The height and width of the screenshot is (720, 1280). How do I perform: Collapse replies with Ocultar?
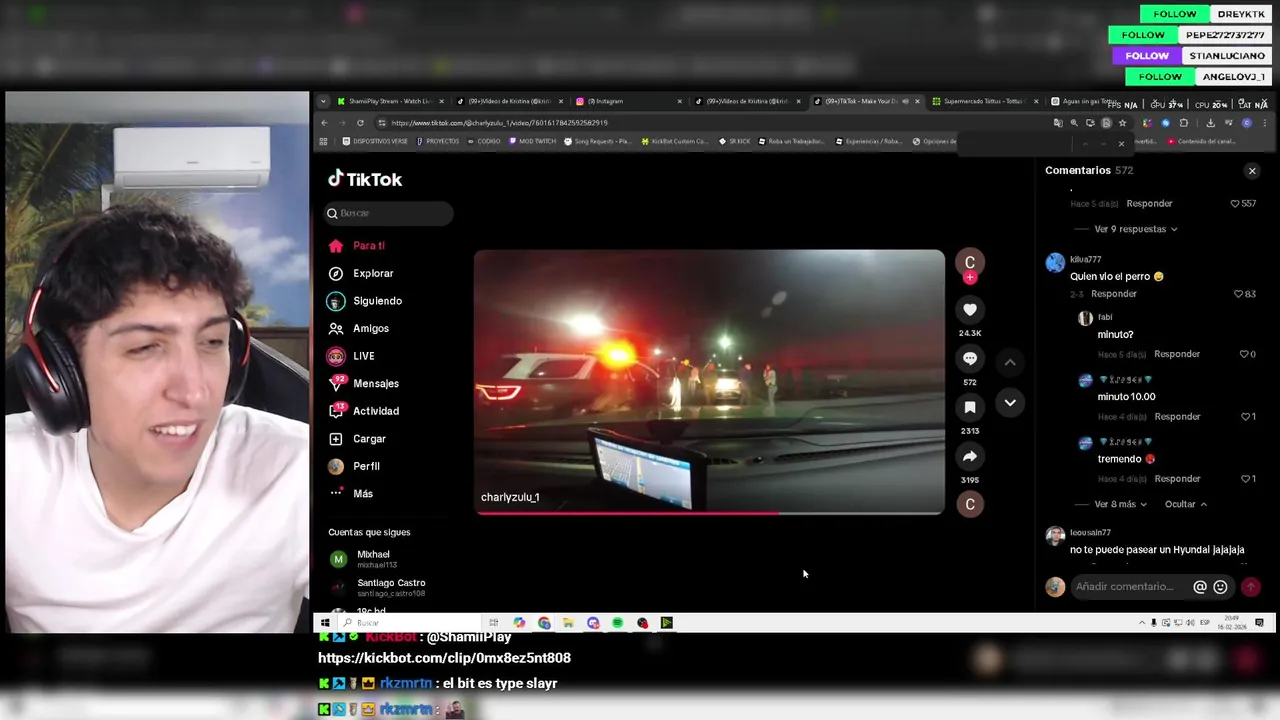tap(1186, 504)
